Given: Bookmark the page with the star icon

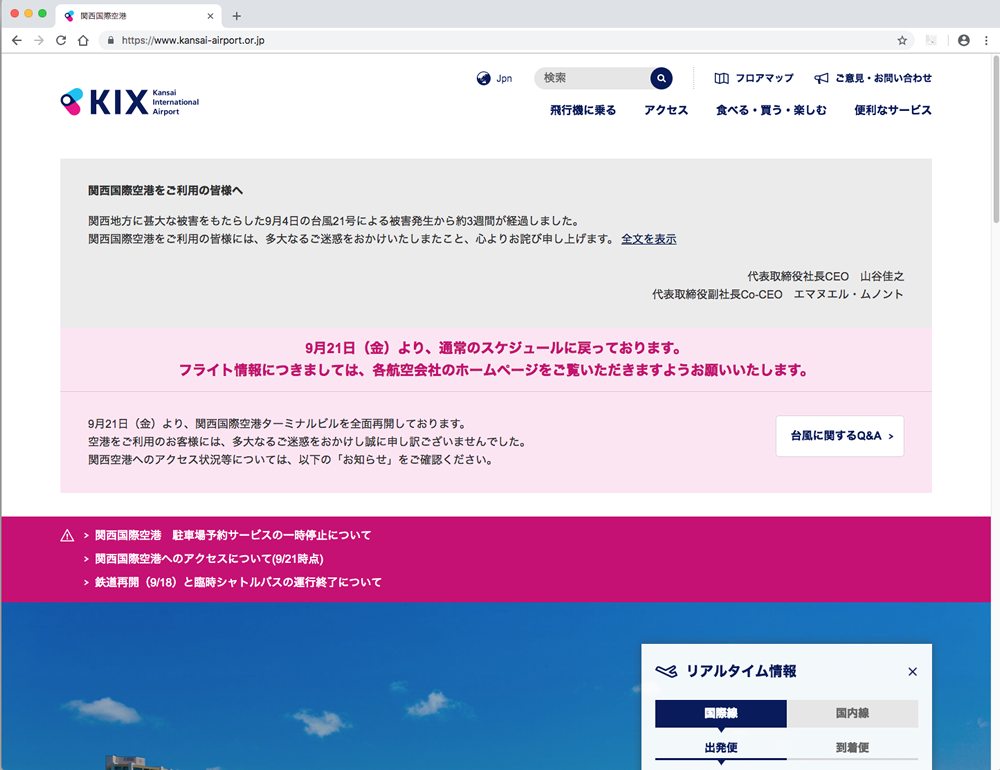Looking at the screenshot, I should [x=902, y=40].
